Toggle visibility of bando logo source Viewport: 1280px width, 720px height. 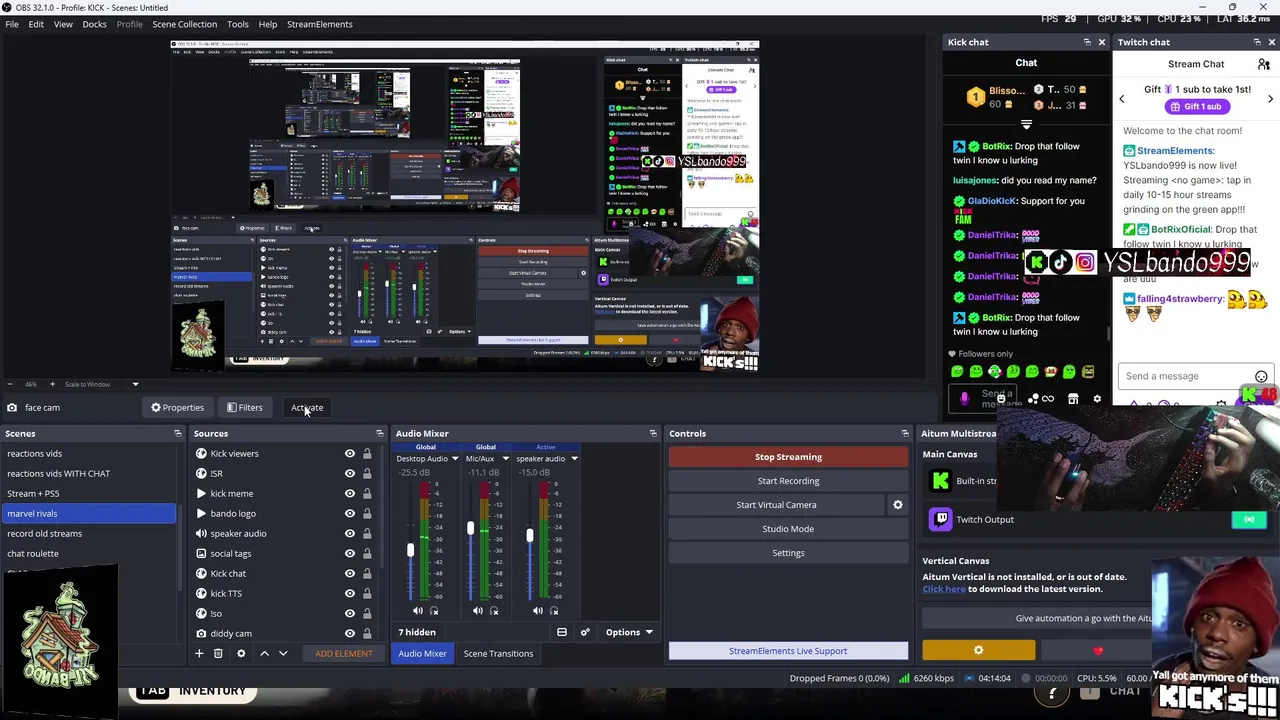(350, 514)
